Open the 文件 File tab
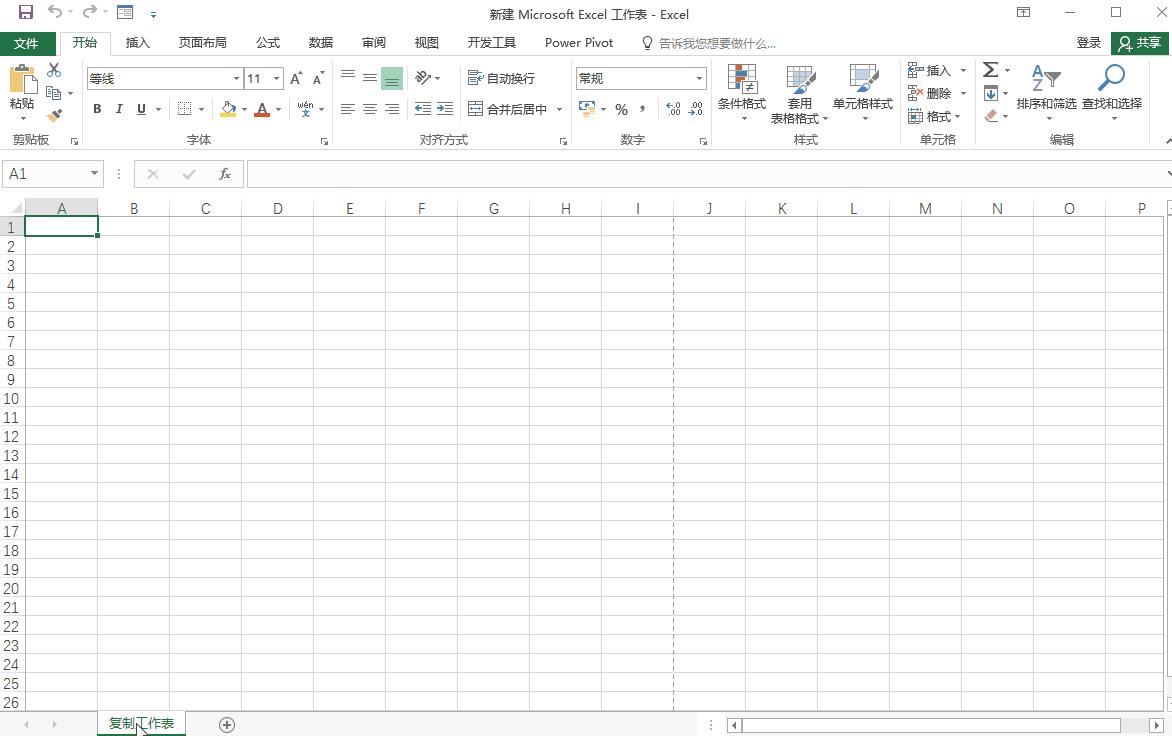Image resolution: width=1172 pixels, height=736 pixels. point(26,43)
